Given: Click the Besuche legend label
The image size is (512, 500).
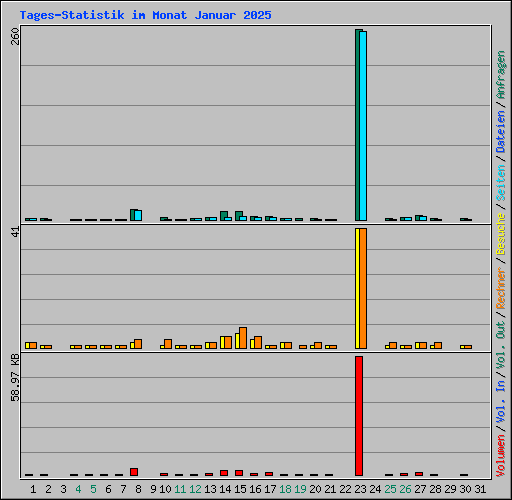Looking at the screenshot, I should coord(501,234).
